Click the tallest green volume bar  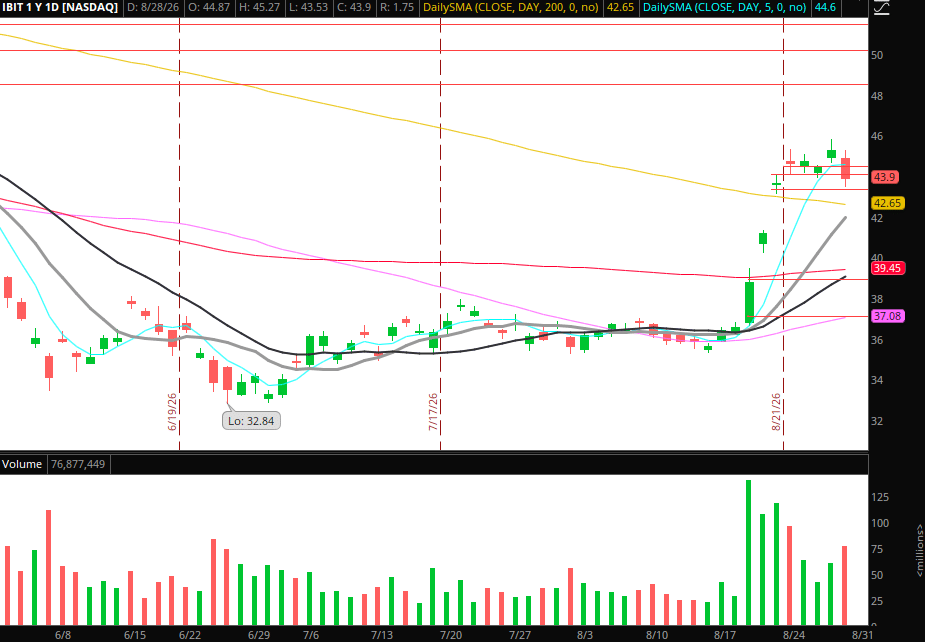pyautogui.click(x=749, y=552)
